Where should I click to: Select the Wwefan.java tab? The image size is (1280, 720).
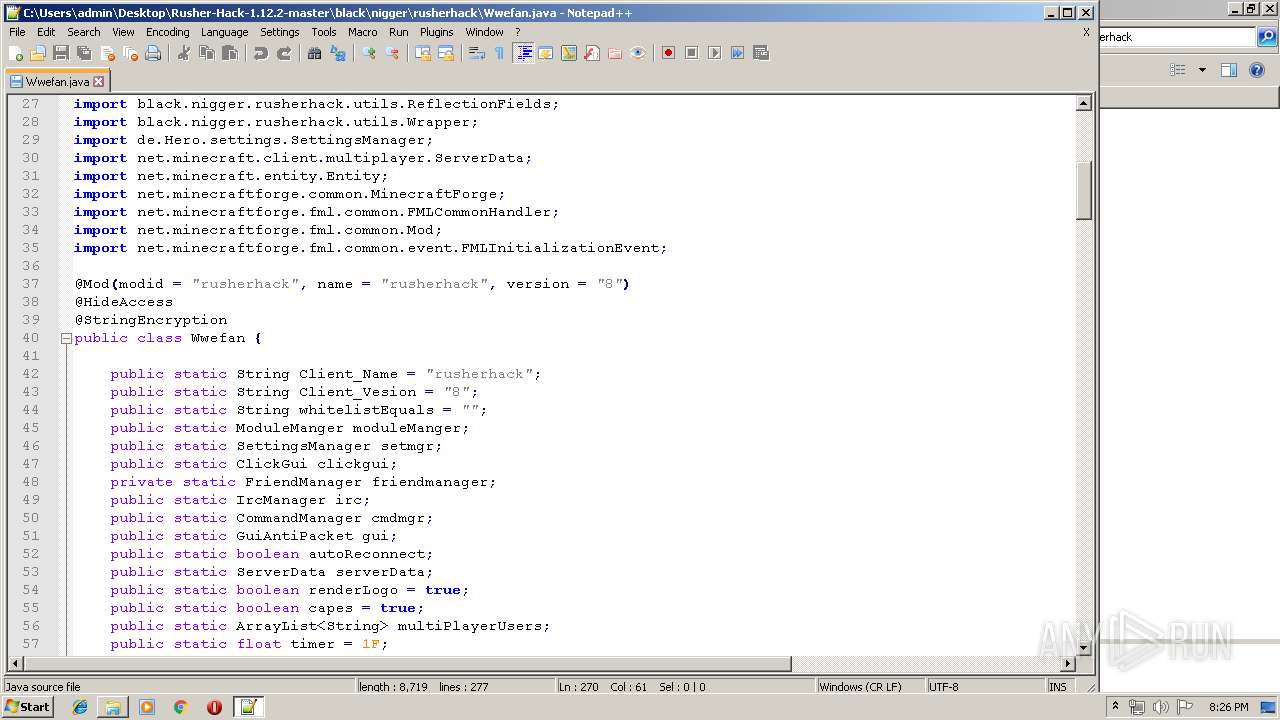57,82
